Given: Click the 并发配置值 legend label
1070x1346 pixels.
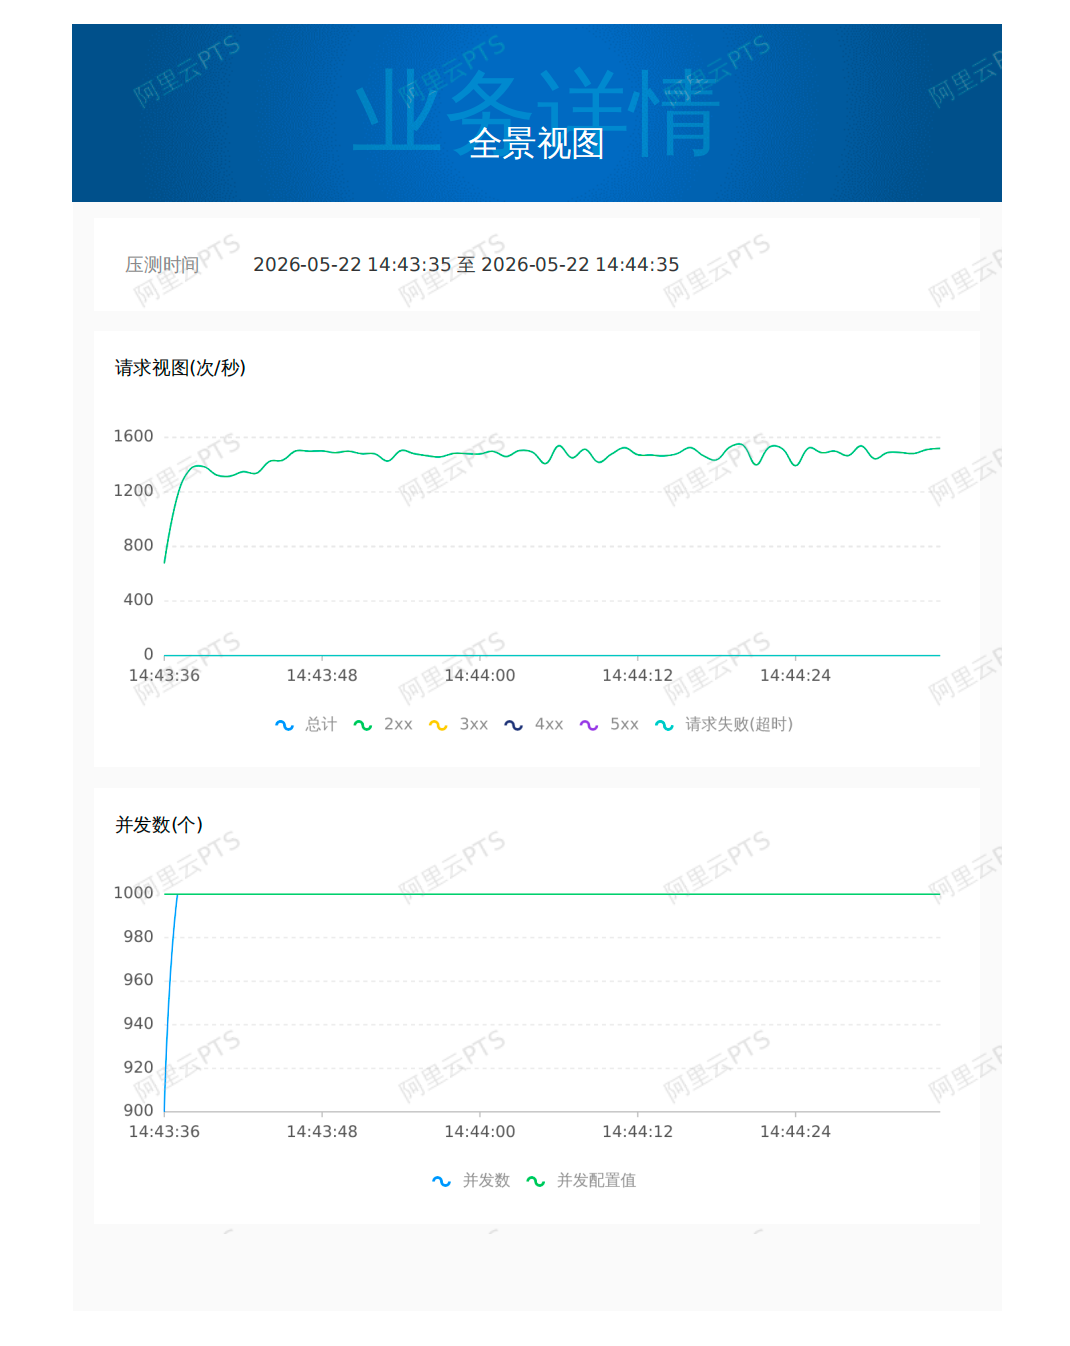Looking at the screenshot, I should (596, 1180).
